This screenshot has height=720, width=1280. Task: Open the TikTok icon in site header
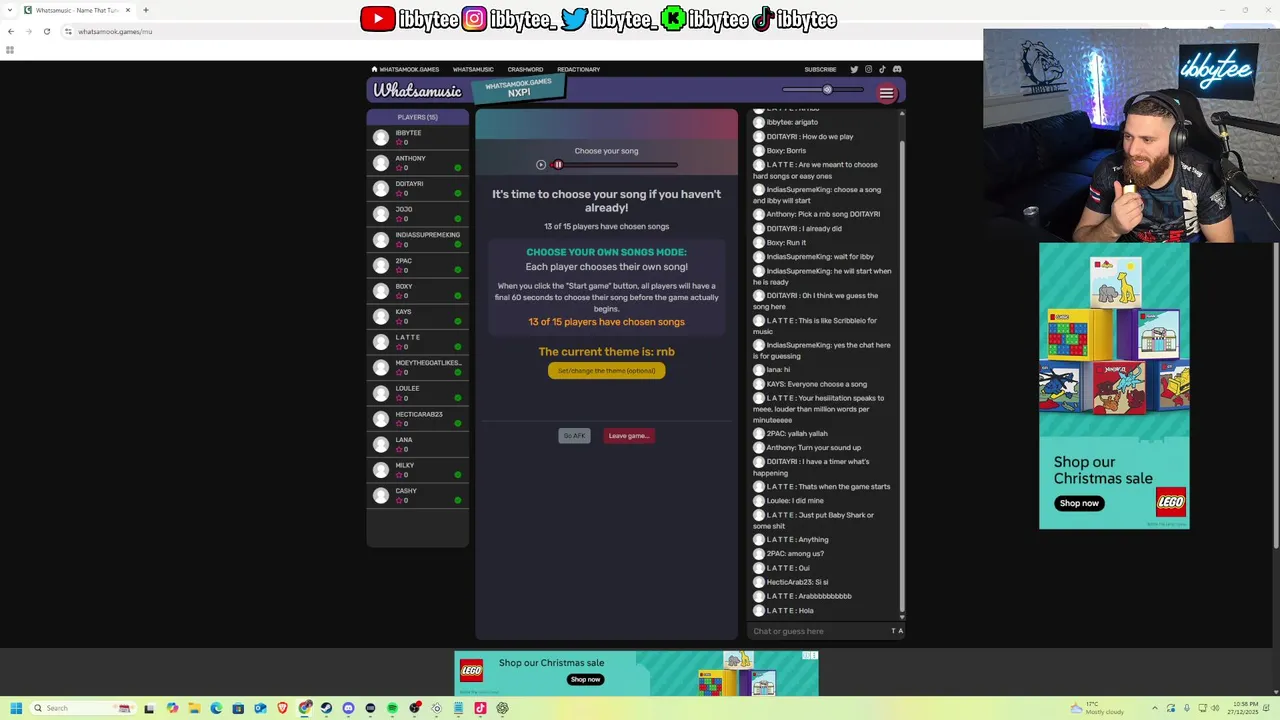882,69
